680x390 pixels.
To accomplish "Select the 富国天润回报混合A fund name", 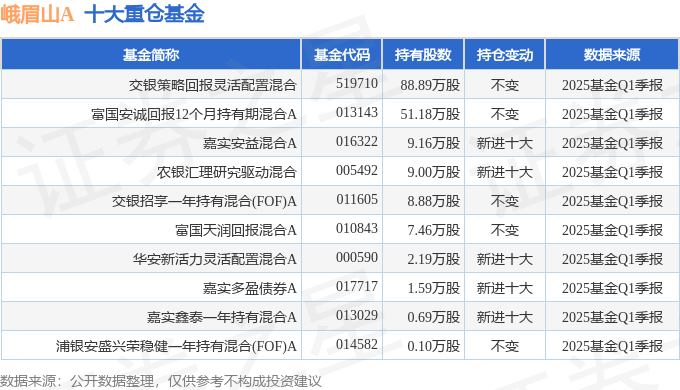I will (236, 230).
